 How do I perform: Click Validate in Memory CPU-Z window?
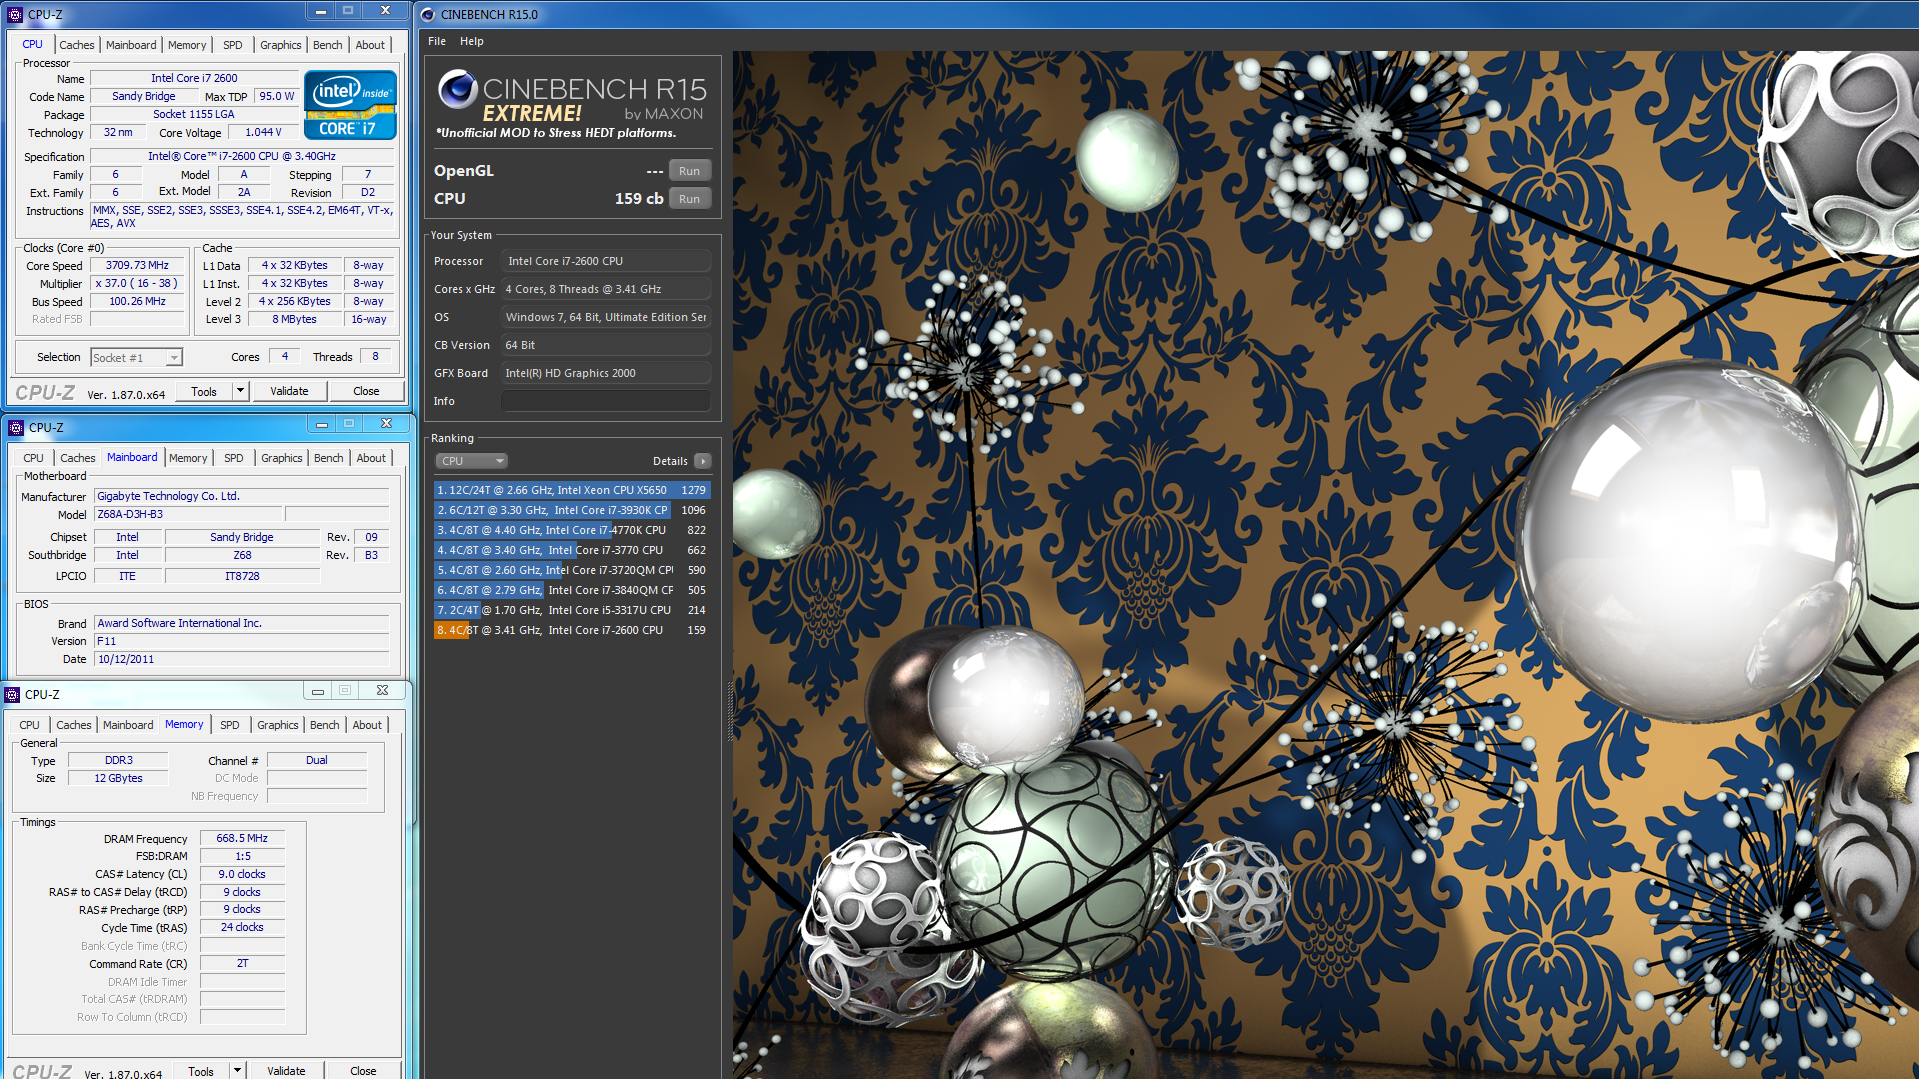tap(286, 1070)
